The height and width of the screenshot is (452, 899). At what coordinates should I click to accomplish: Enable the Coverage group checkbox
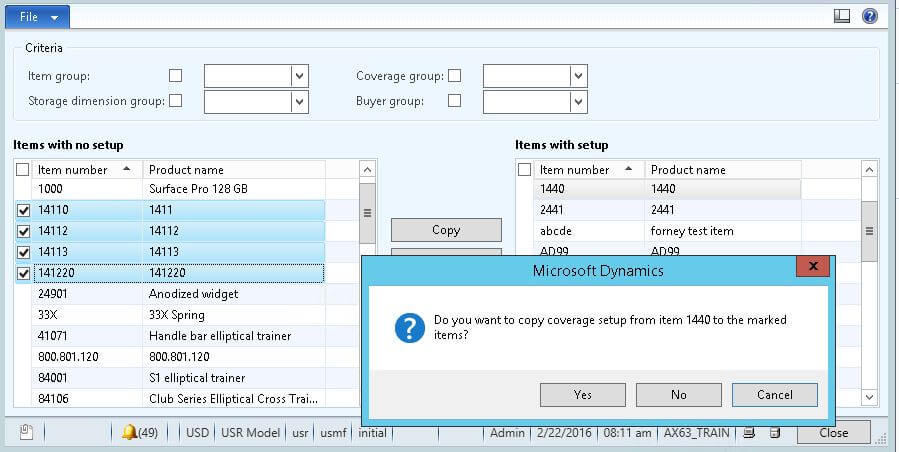(x=455, y=76)
